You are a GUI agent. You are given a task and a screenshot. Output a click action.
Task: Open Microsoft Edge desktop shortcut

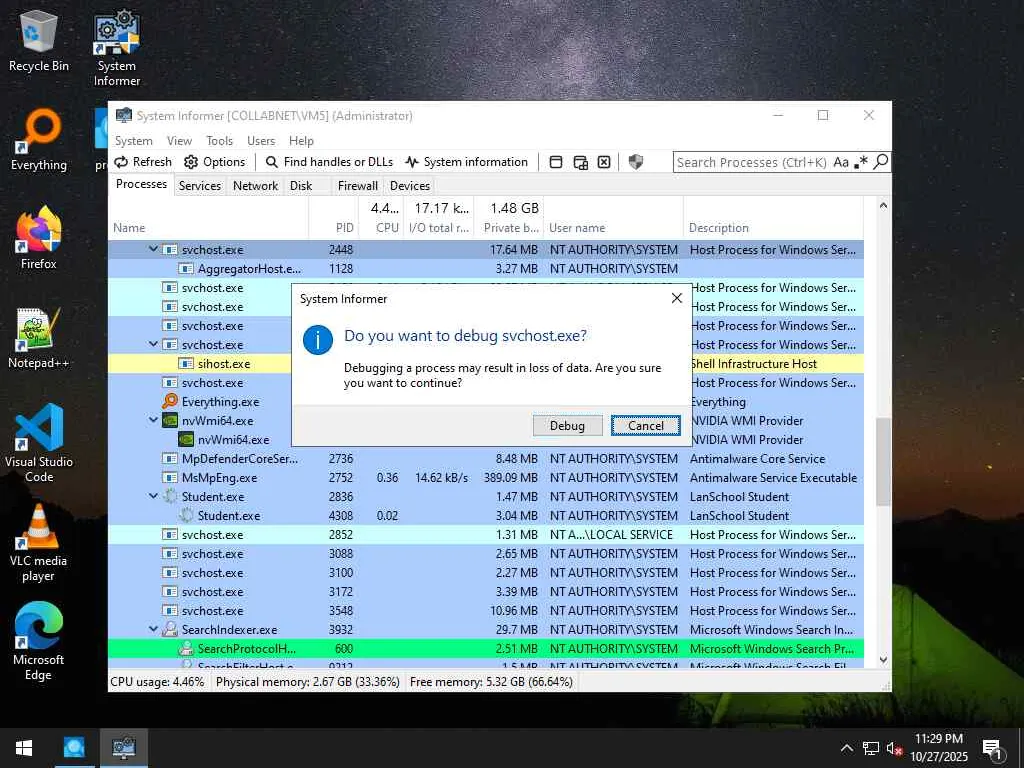[x=39, y=641]
